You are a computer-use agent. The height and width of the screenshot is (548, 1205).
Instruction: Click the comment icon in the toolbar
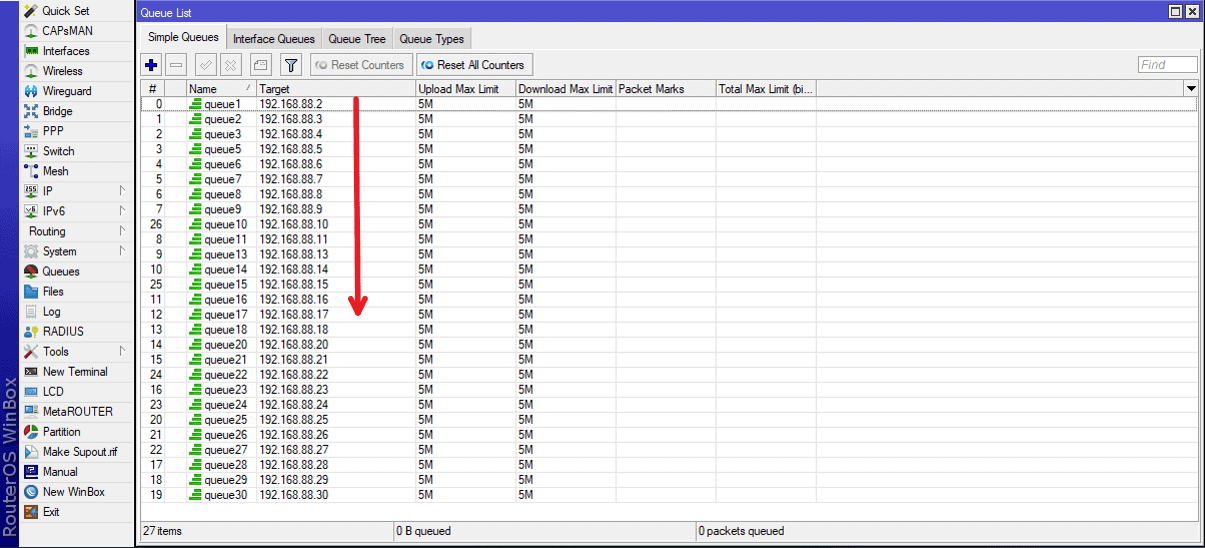tap(260, 65)
